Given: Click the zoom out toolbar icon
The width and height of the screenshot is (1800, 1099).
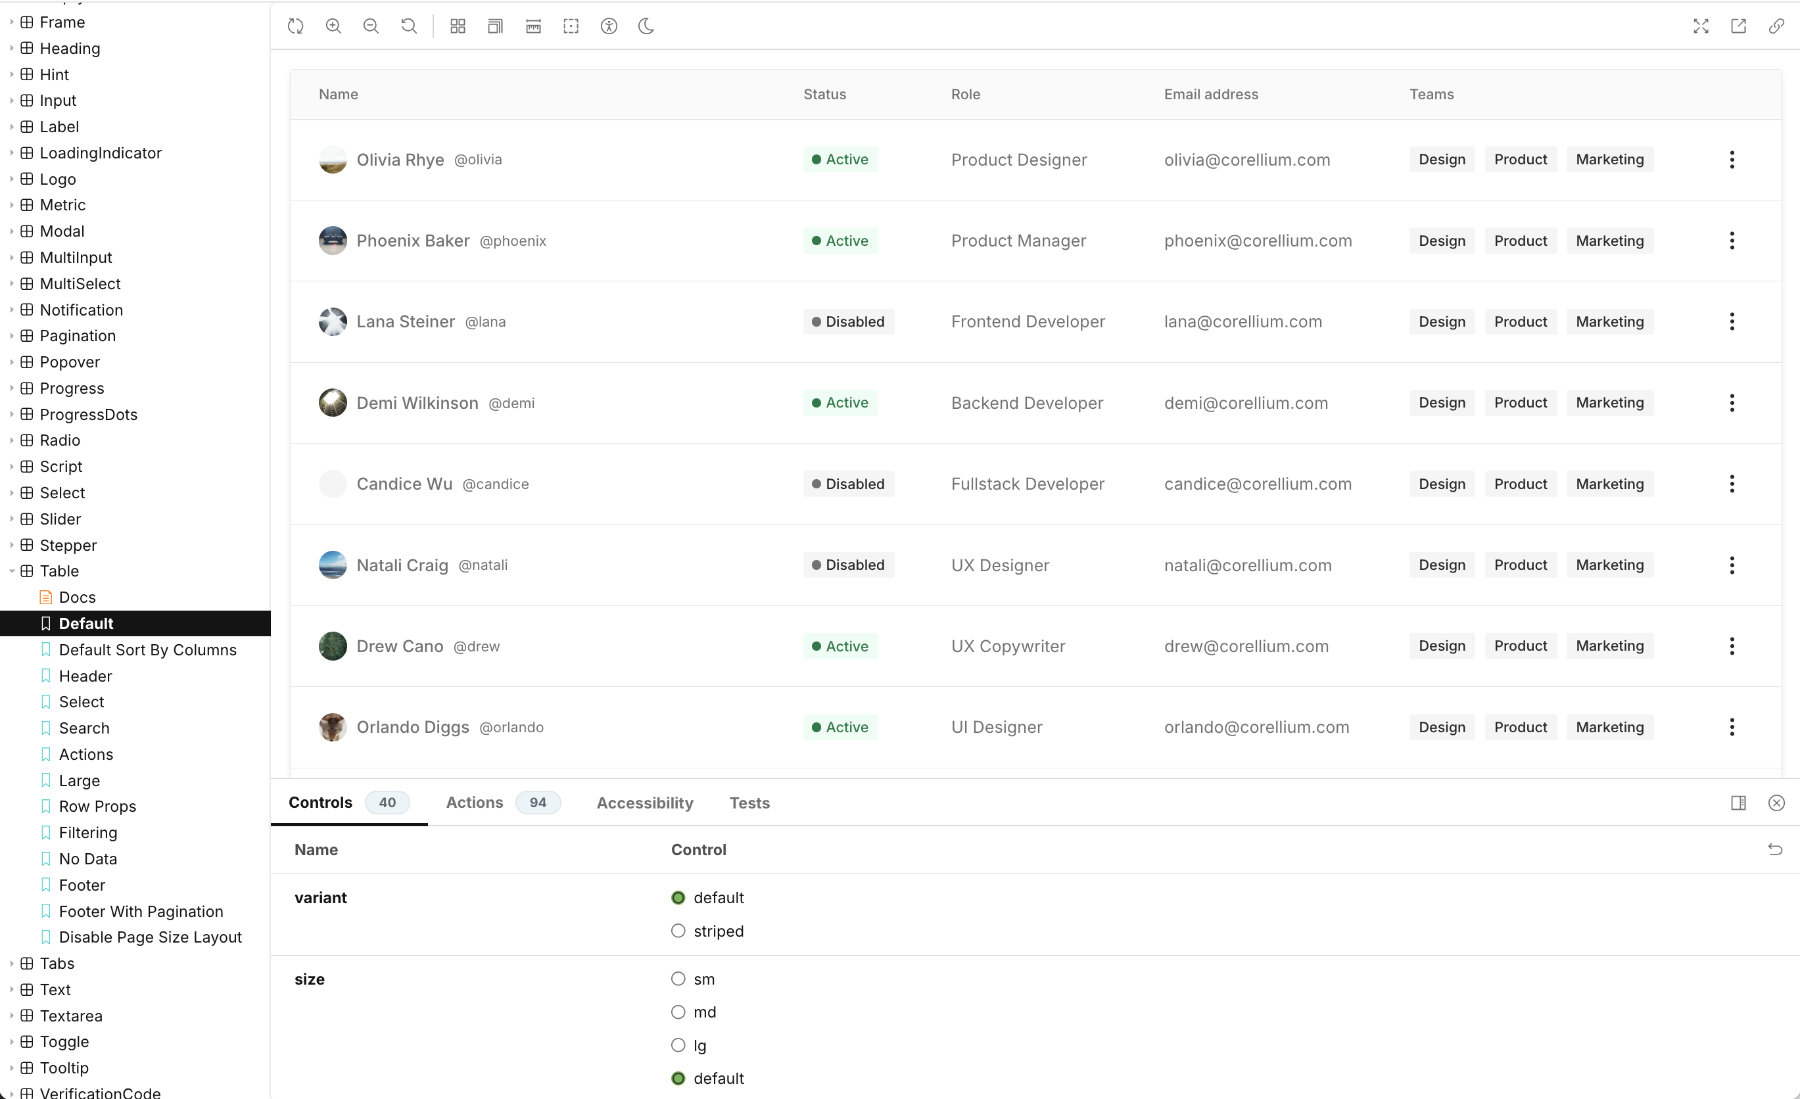Looking at the screenshot, I should coord(371,27).
